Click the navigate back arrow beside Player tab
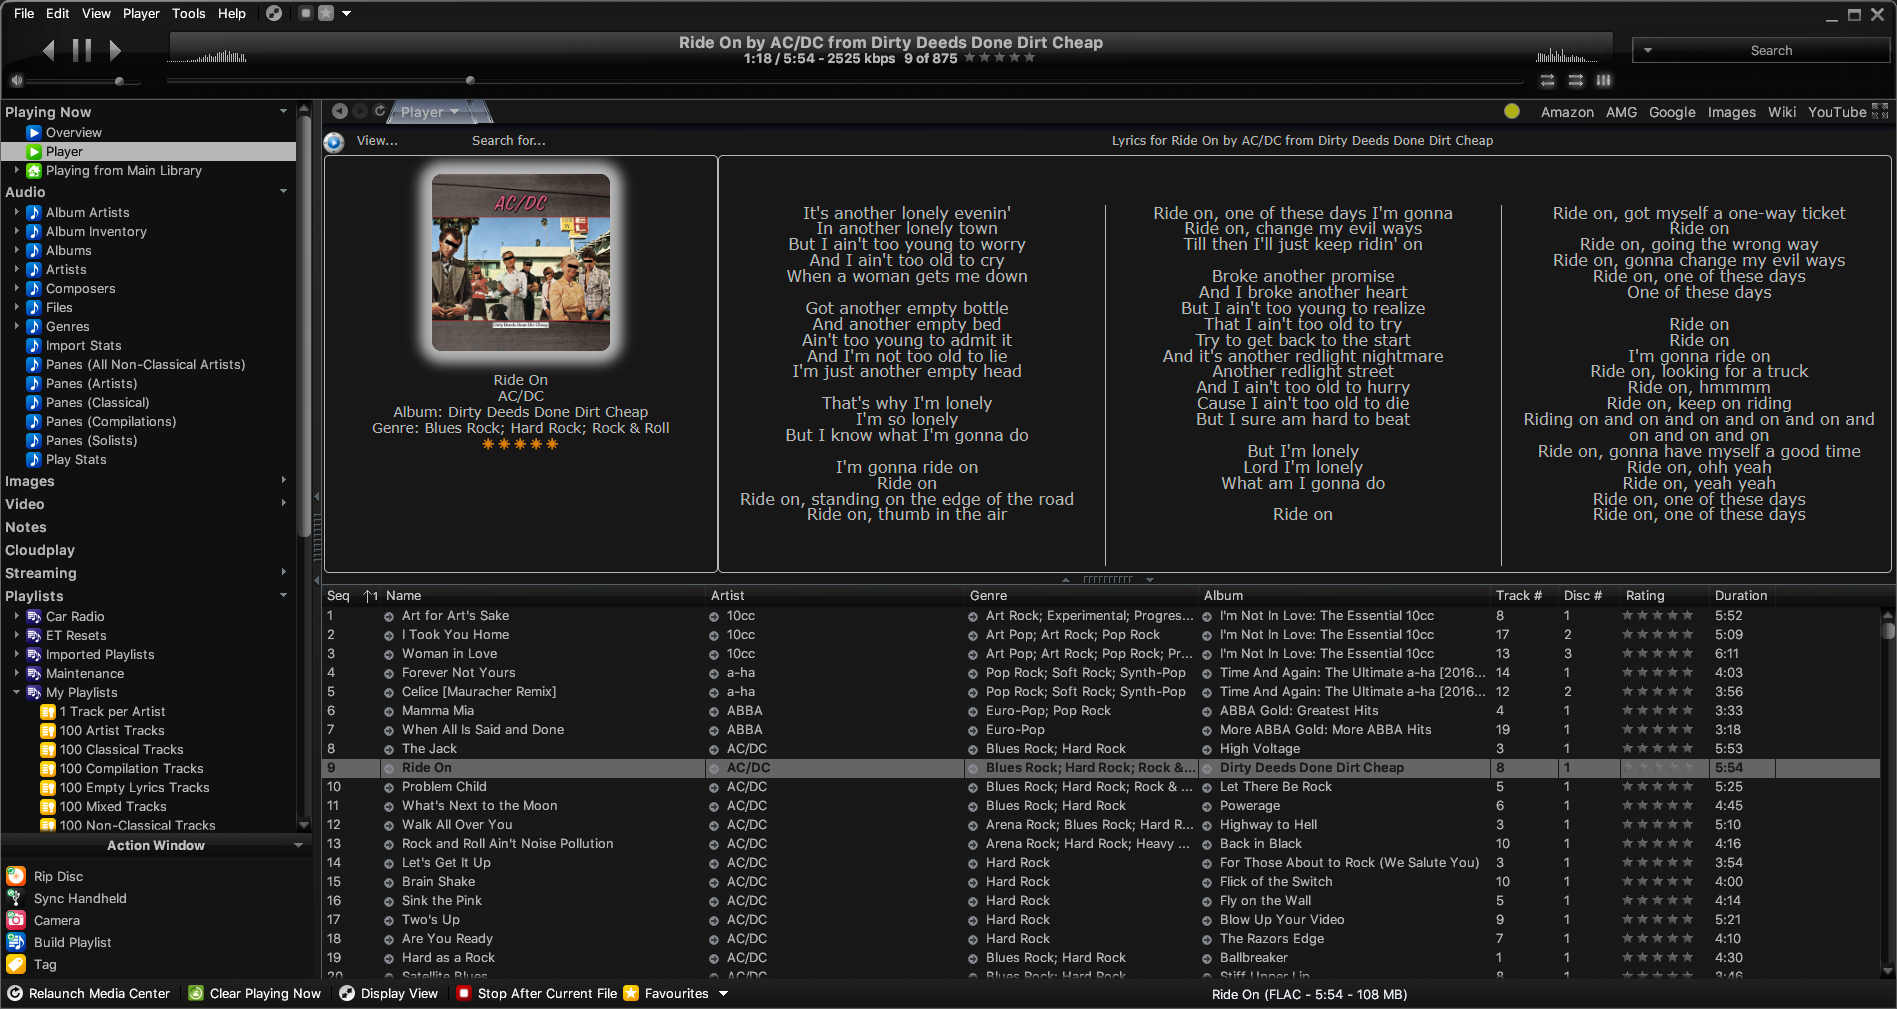This screenshot has width=1897, height=1009. coord(340,111)
